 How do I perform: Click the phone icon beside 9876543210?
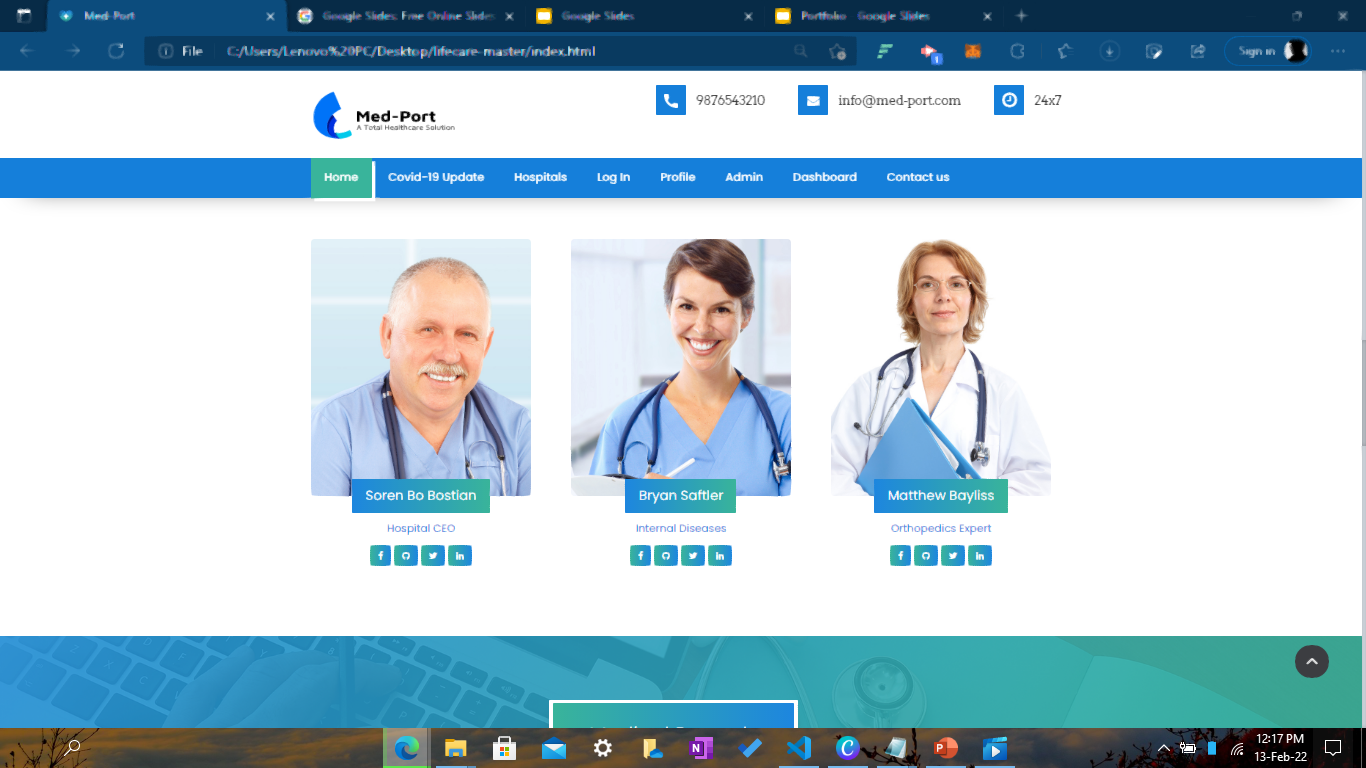pos(670,100)
